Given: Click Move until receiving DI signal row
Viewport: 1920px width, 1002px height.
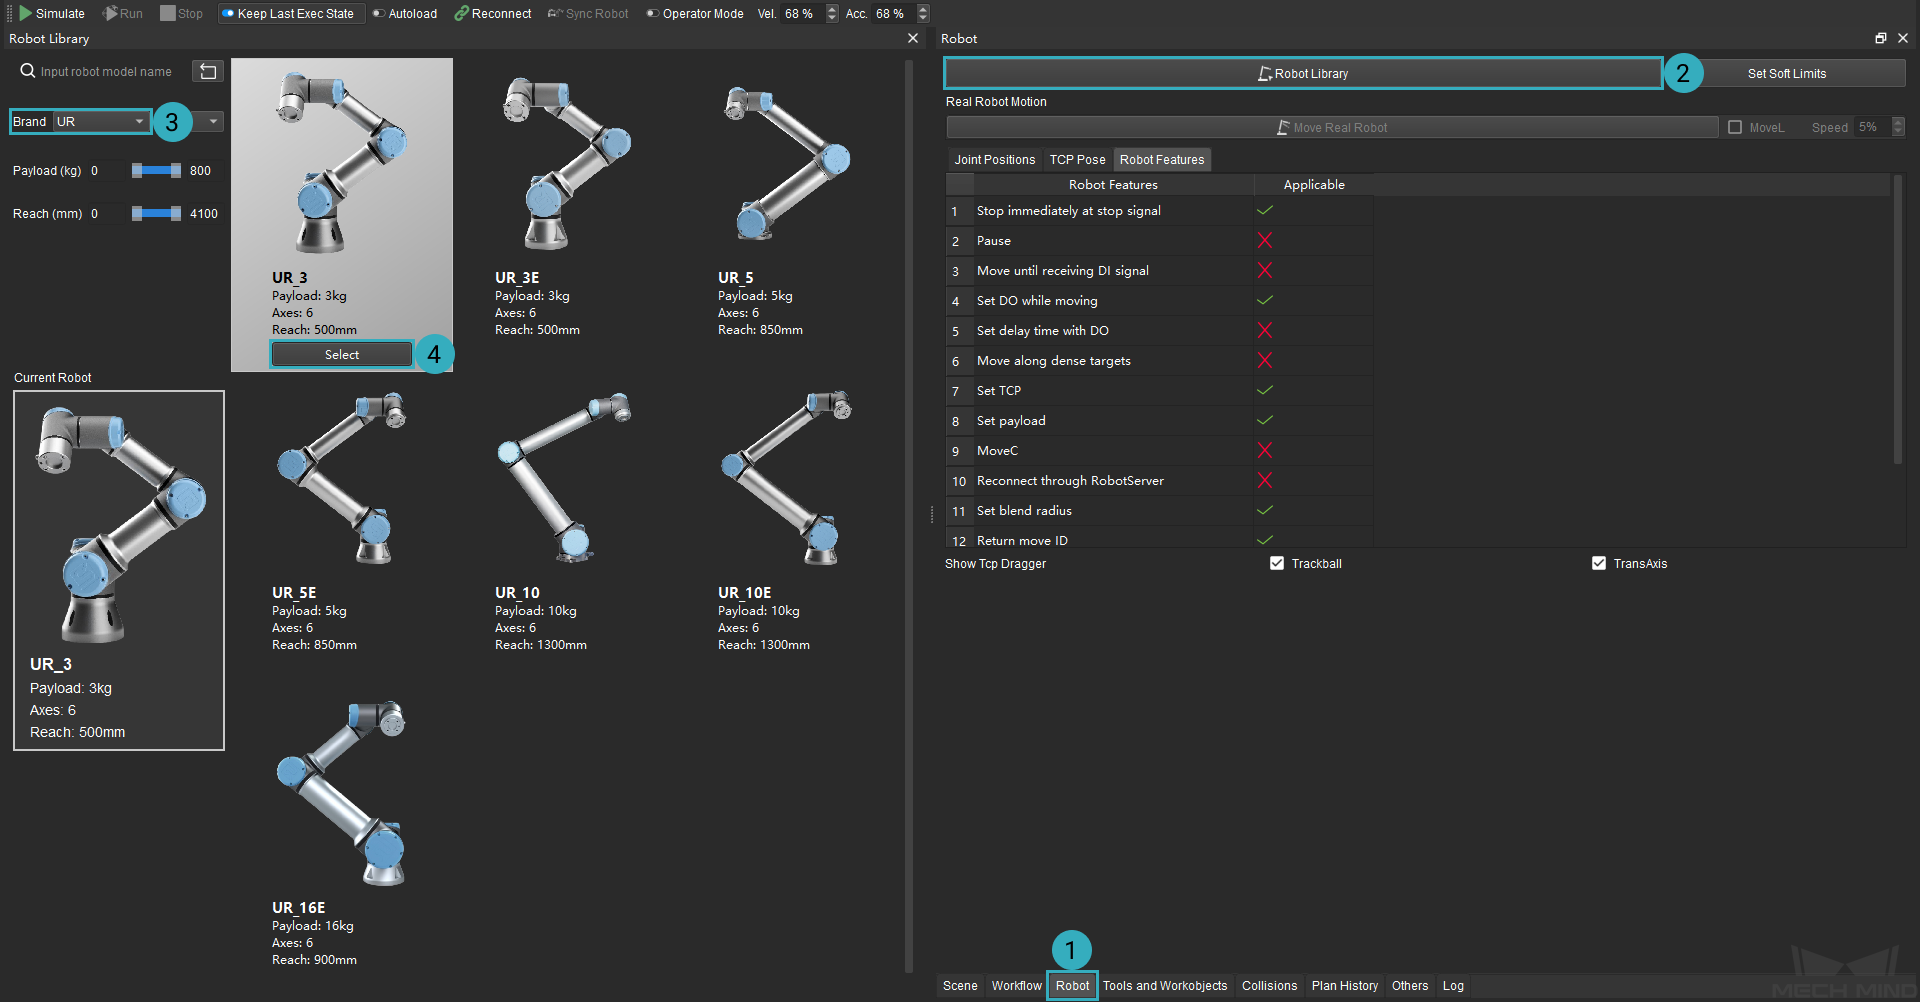Looking at the screenshot, I should (x=1160, y=271).
